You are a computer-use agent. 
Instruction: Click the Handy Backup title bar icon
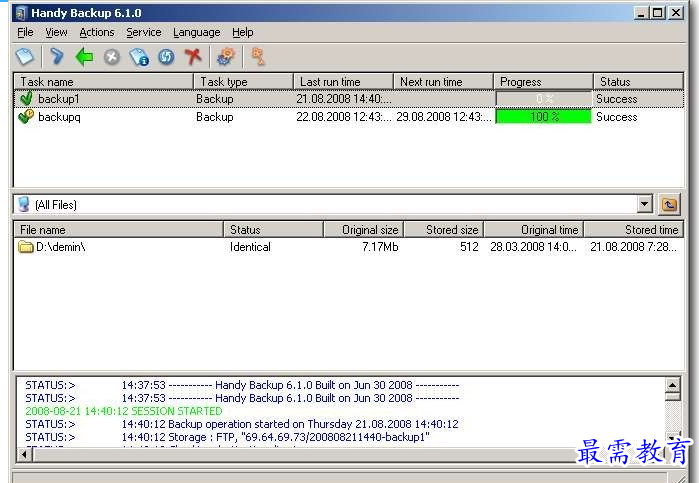click(x=21, y=13)
